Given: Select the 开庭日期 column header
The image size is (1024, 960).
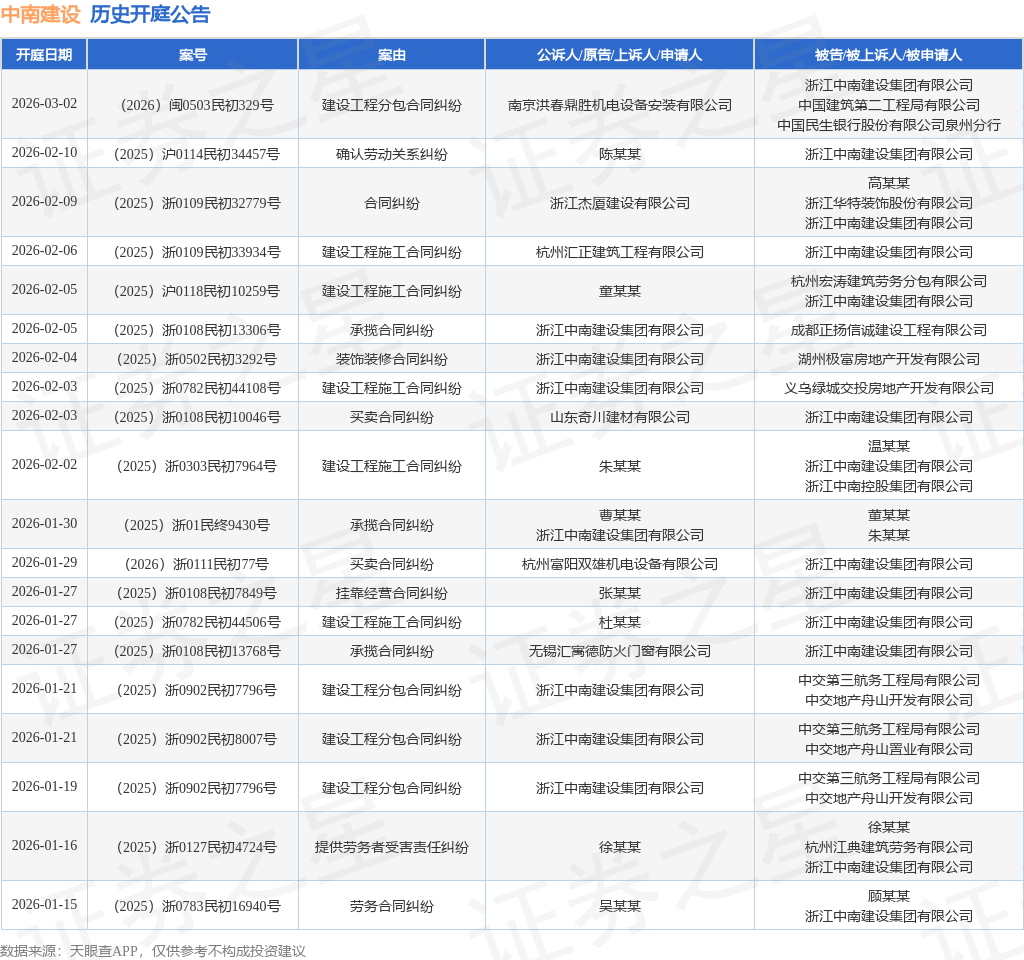Looking at the screenshot, I should 44,55.
